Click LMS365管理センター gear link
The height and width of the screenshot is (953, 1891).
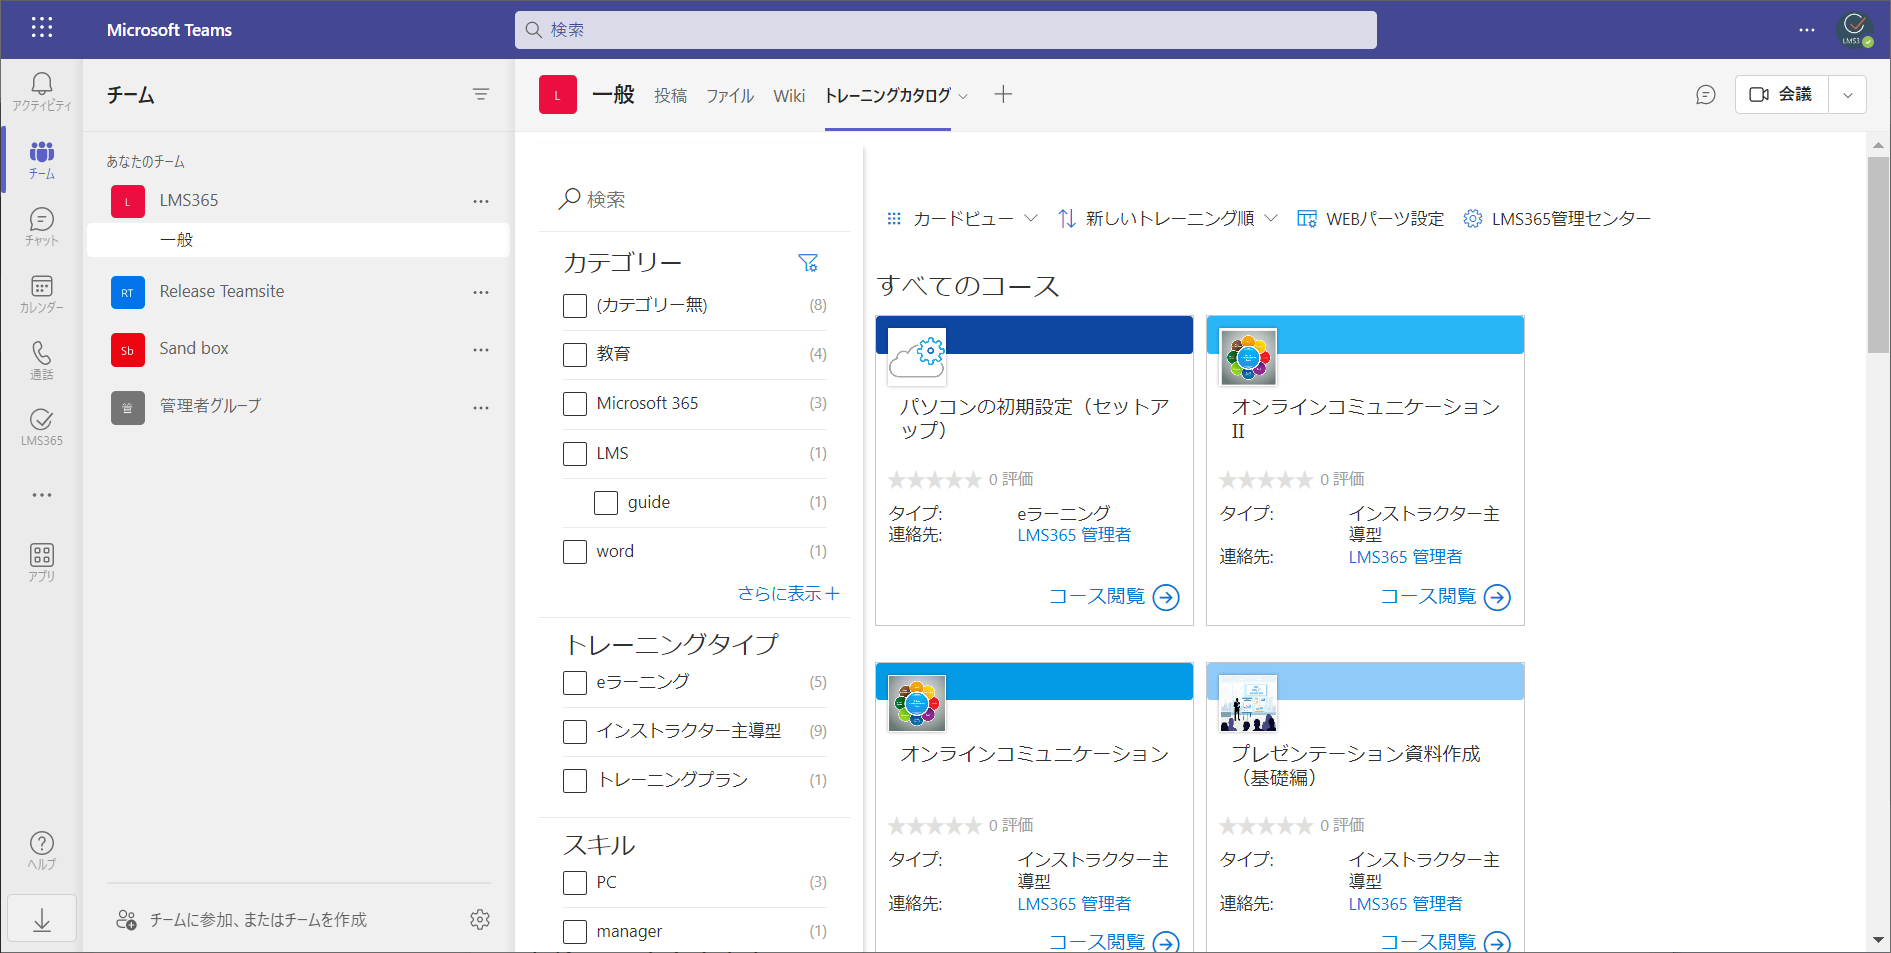(1557, 219)
